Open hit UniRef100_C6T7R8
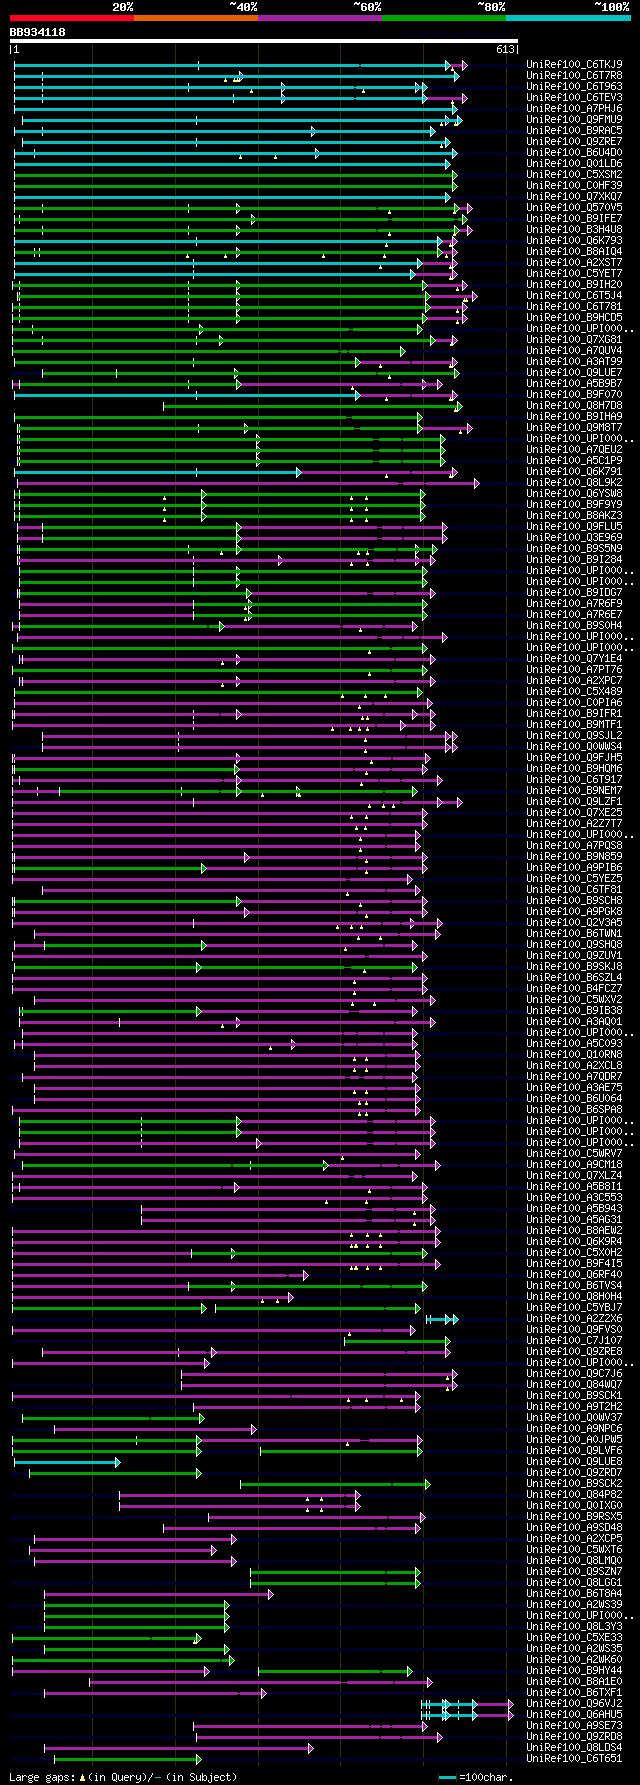Viewport: 640px width, 1785px height. [574, 75]
